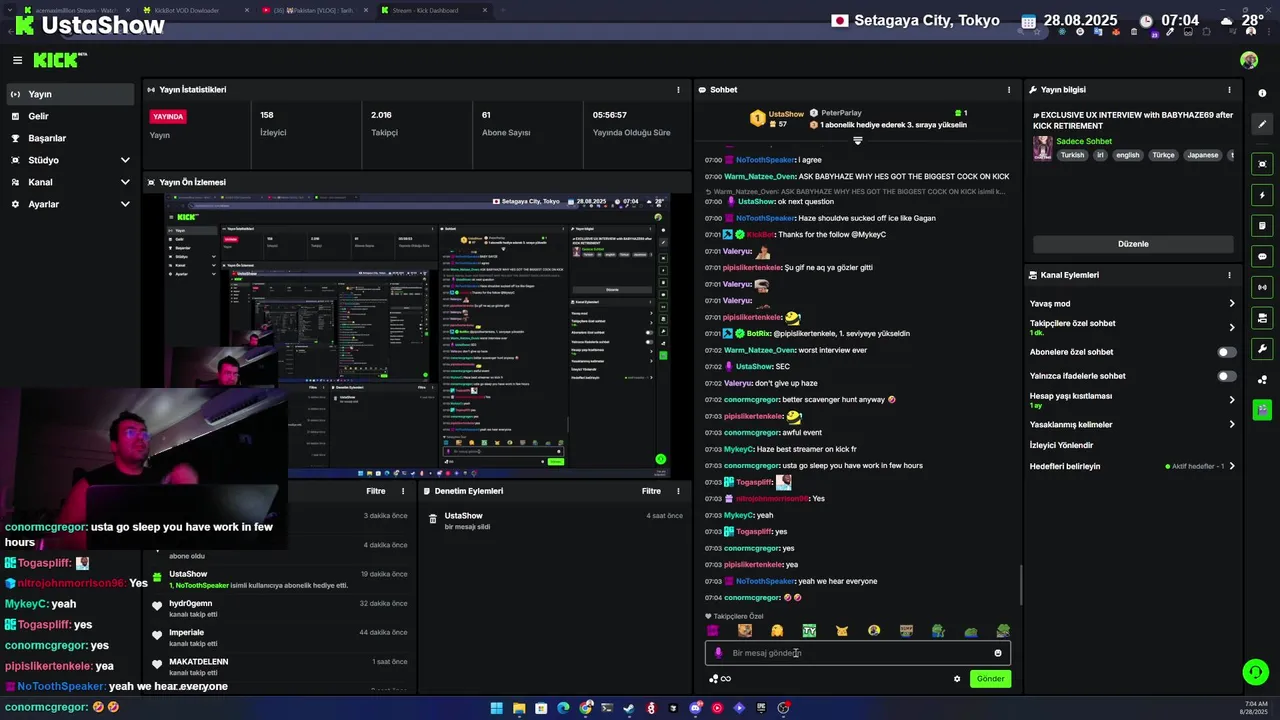
Task: Click the Sadece Sohbet category link
Action: coord(1084,141)
